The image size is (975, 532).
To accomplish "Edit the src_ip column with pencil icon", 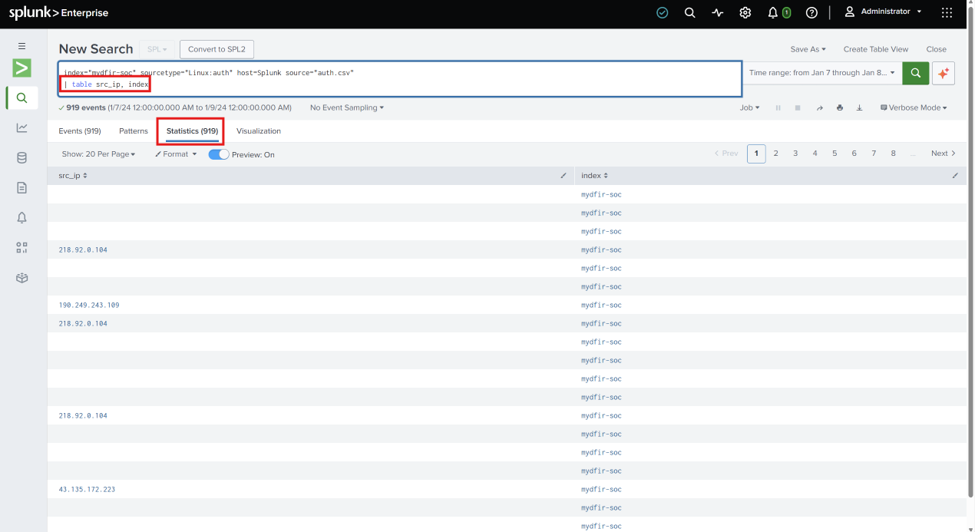I will pos(563,176).
